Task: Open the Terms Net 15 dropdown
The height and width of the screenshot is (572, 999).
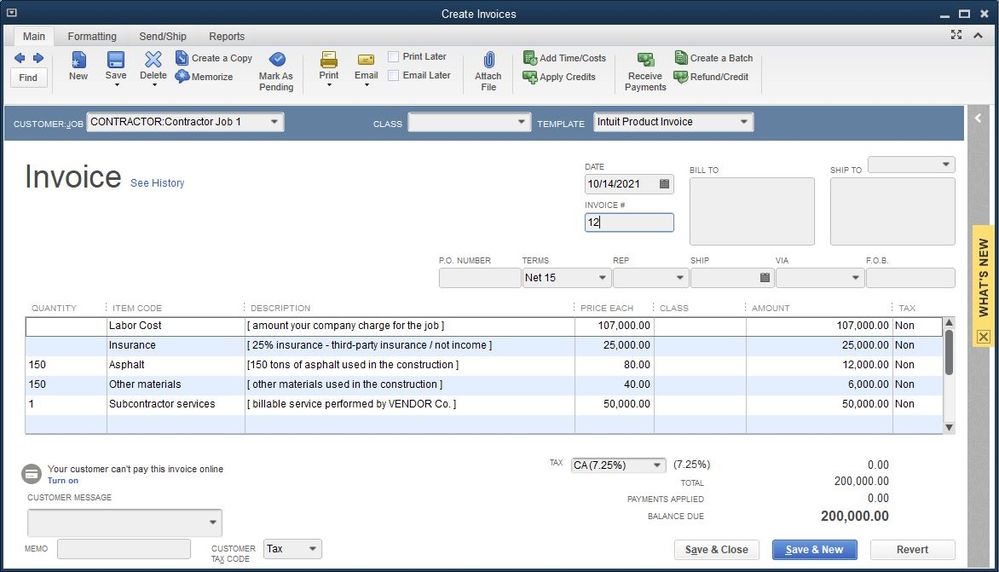Action: [602, 278]
